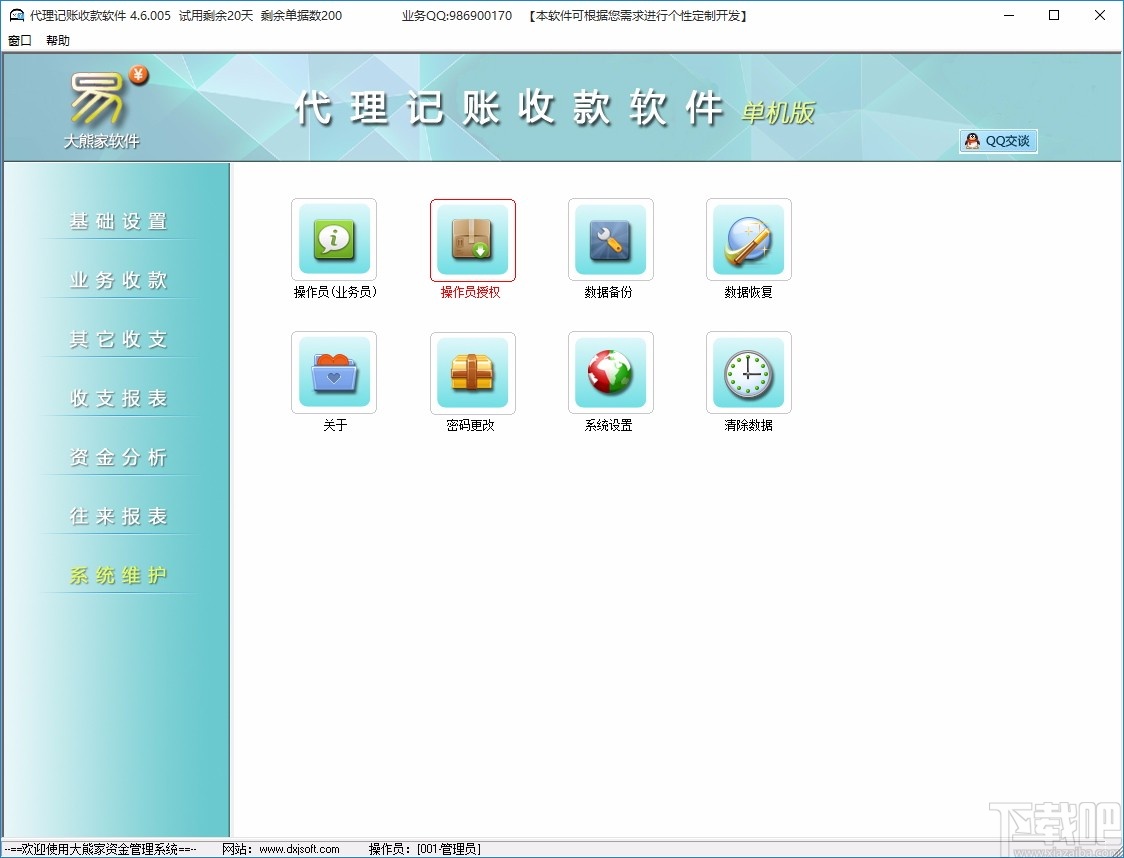Select 基础设置 in the sidebar

click(x=118, y=221)
